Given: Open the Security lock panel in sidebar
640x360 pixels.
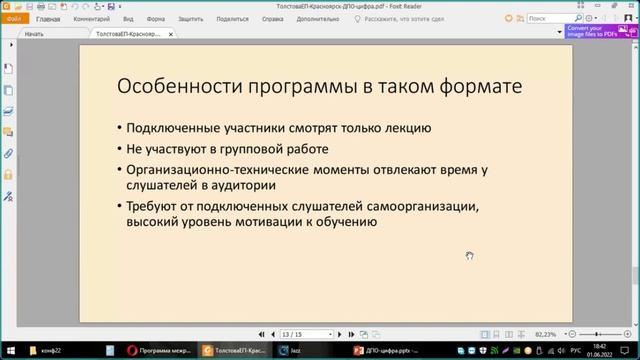Looking at the screenshot, I should point(8,175).
